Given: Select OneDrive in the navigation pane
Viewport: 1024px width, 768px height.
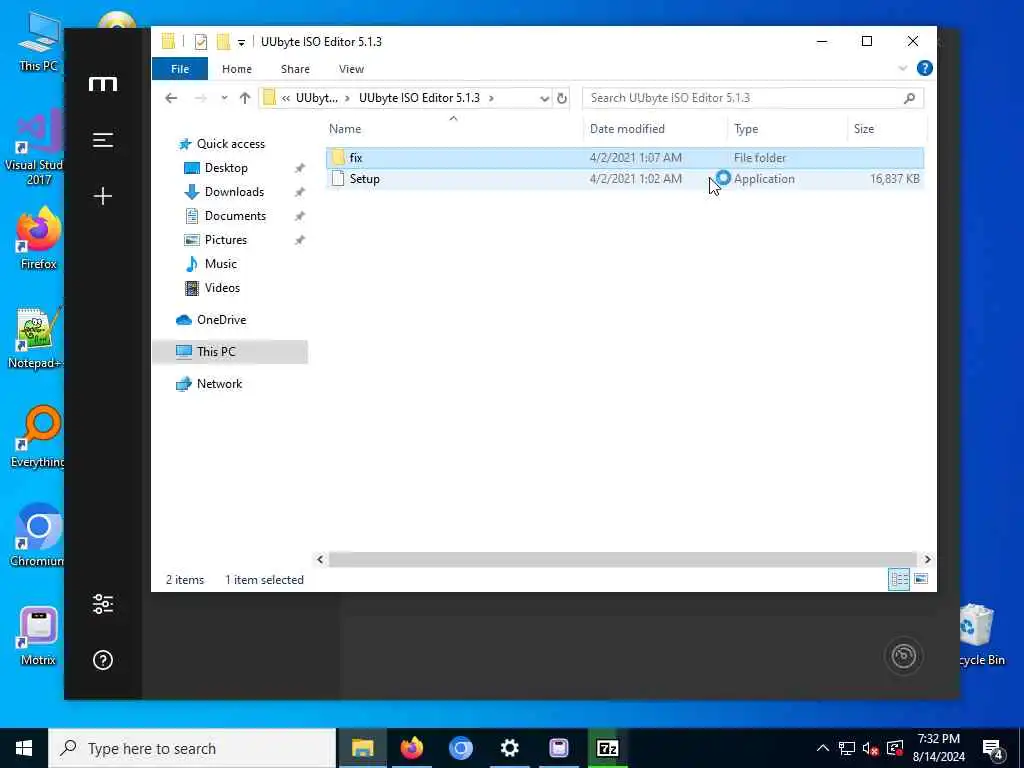Looking at the screenshot, I should point(221,320).
